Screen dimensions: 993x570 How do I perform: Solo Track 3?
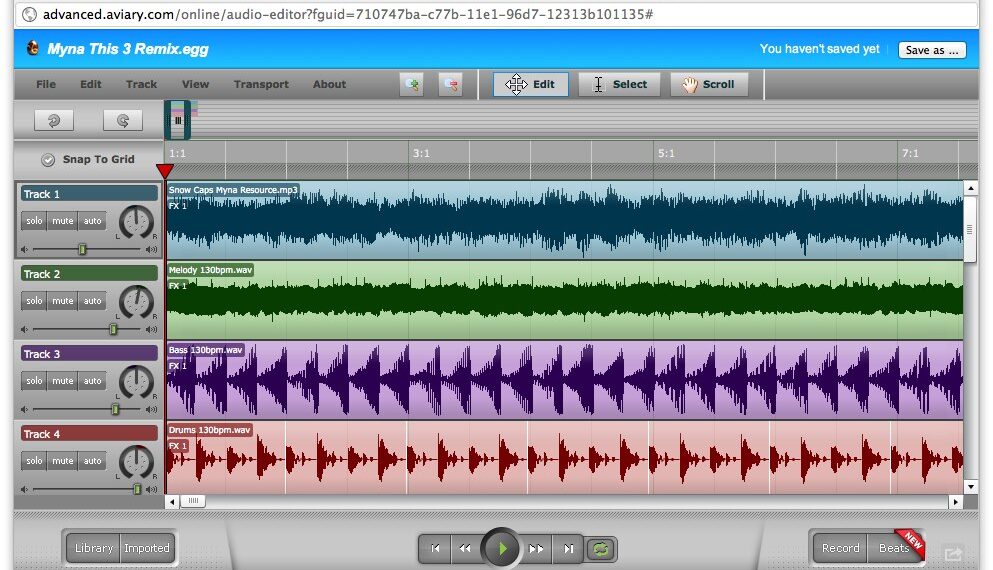34,381
